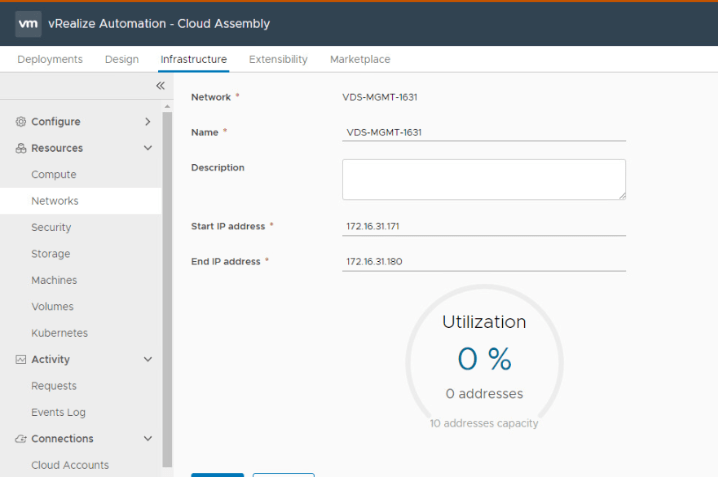Click the Description text area
Screen dimensions: 718x477
pyautogui.click(x=484, y=179)
